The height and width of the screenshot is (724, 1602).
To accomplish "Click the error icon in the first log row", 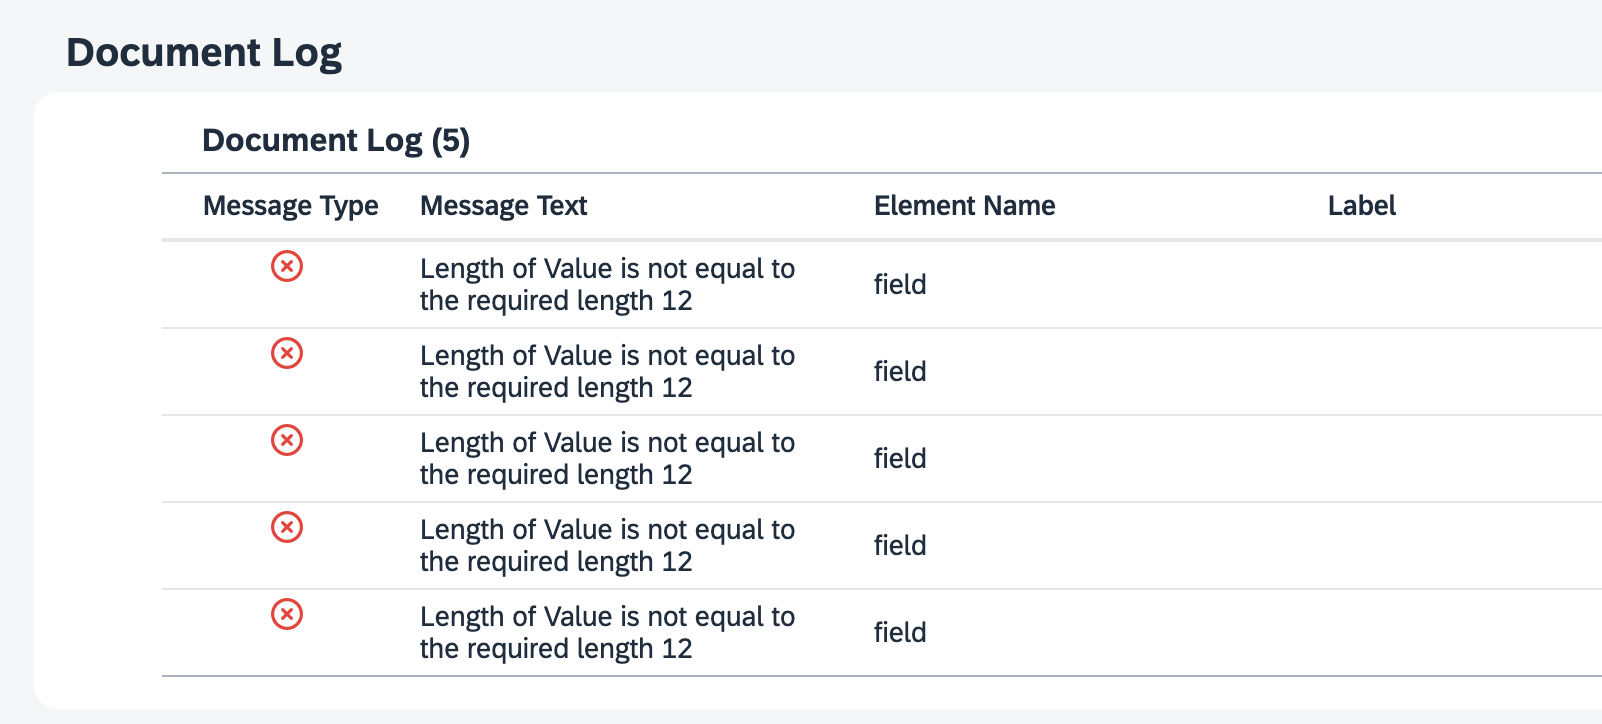I will tap(287, 266).
